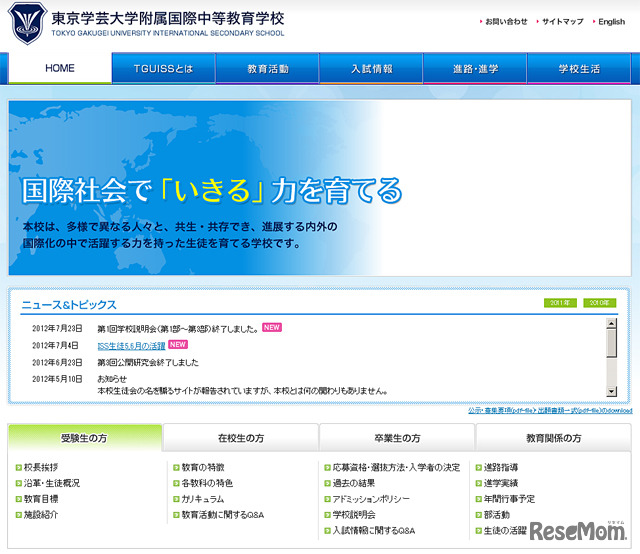
Task: Click the school crest logo
Action: [x=27, y=23]
